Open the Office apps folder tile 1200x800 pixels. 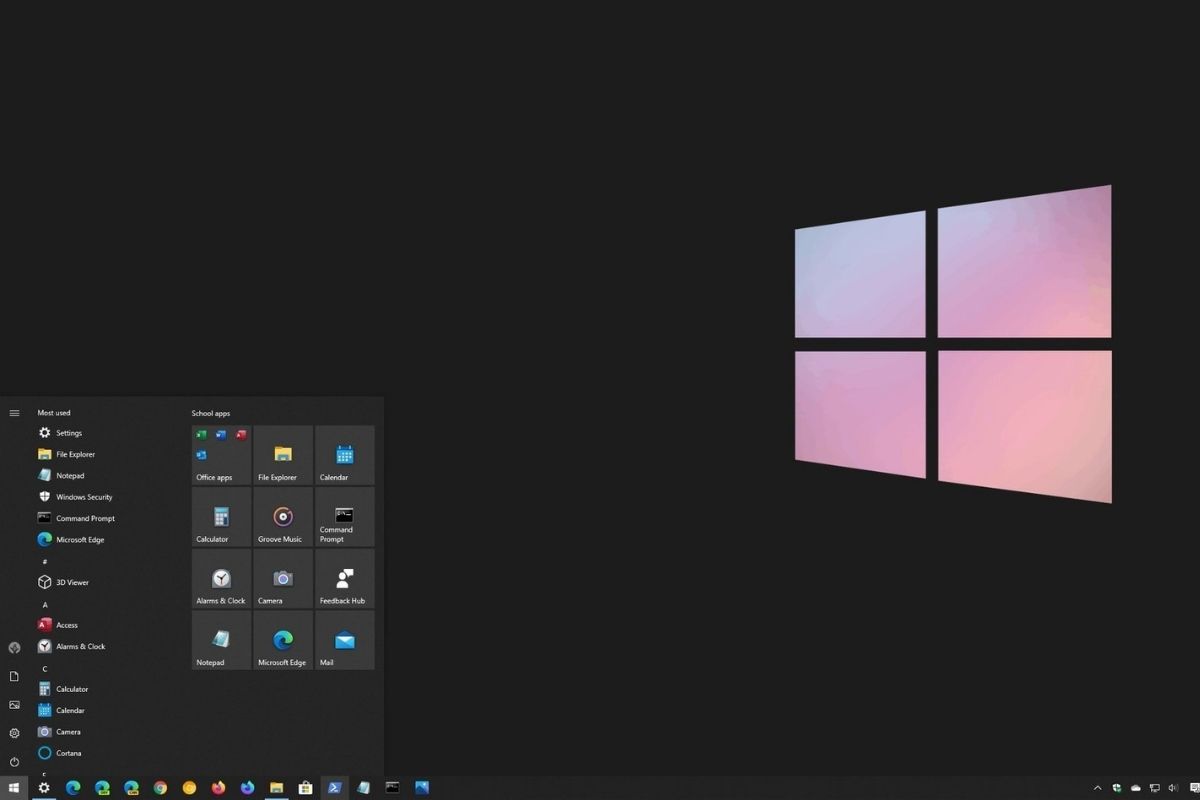click(x=221, y=455)
